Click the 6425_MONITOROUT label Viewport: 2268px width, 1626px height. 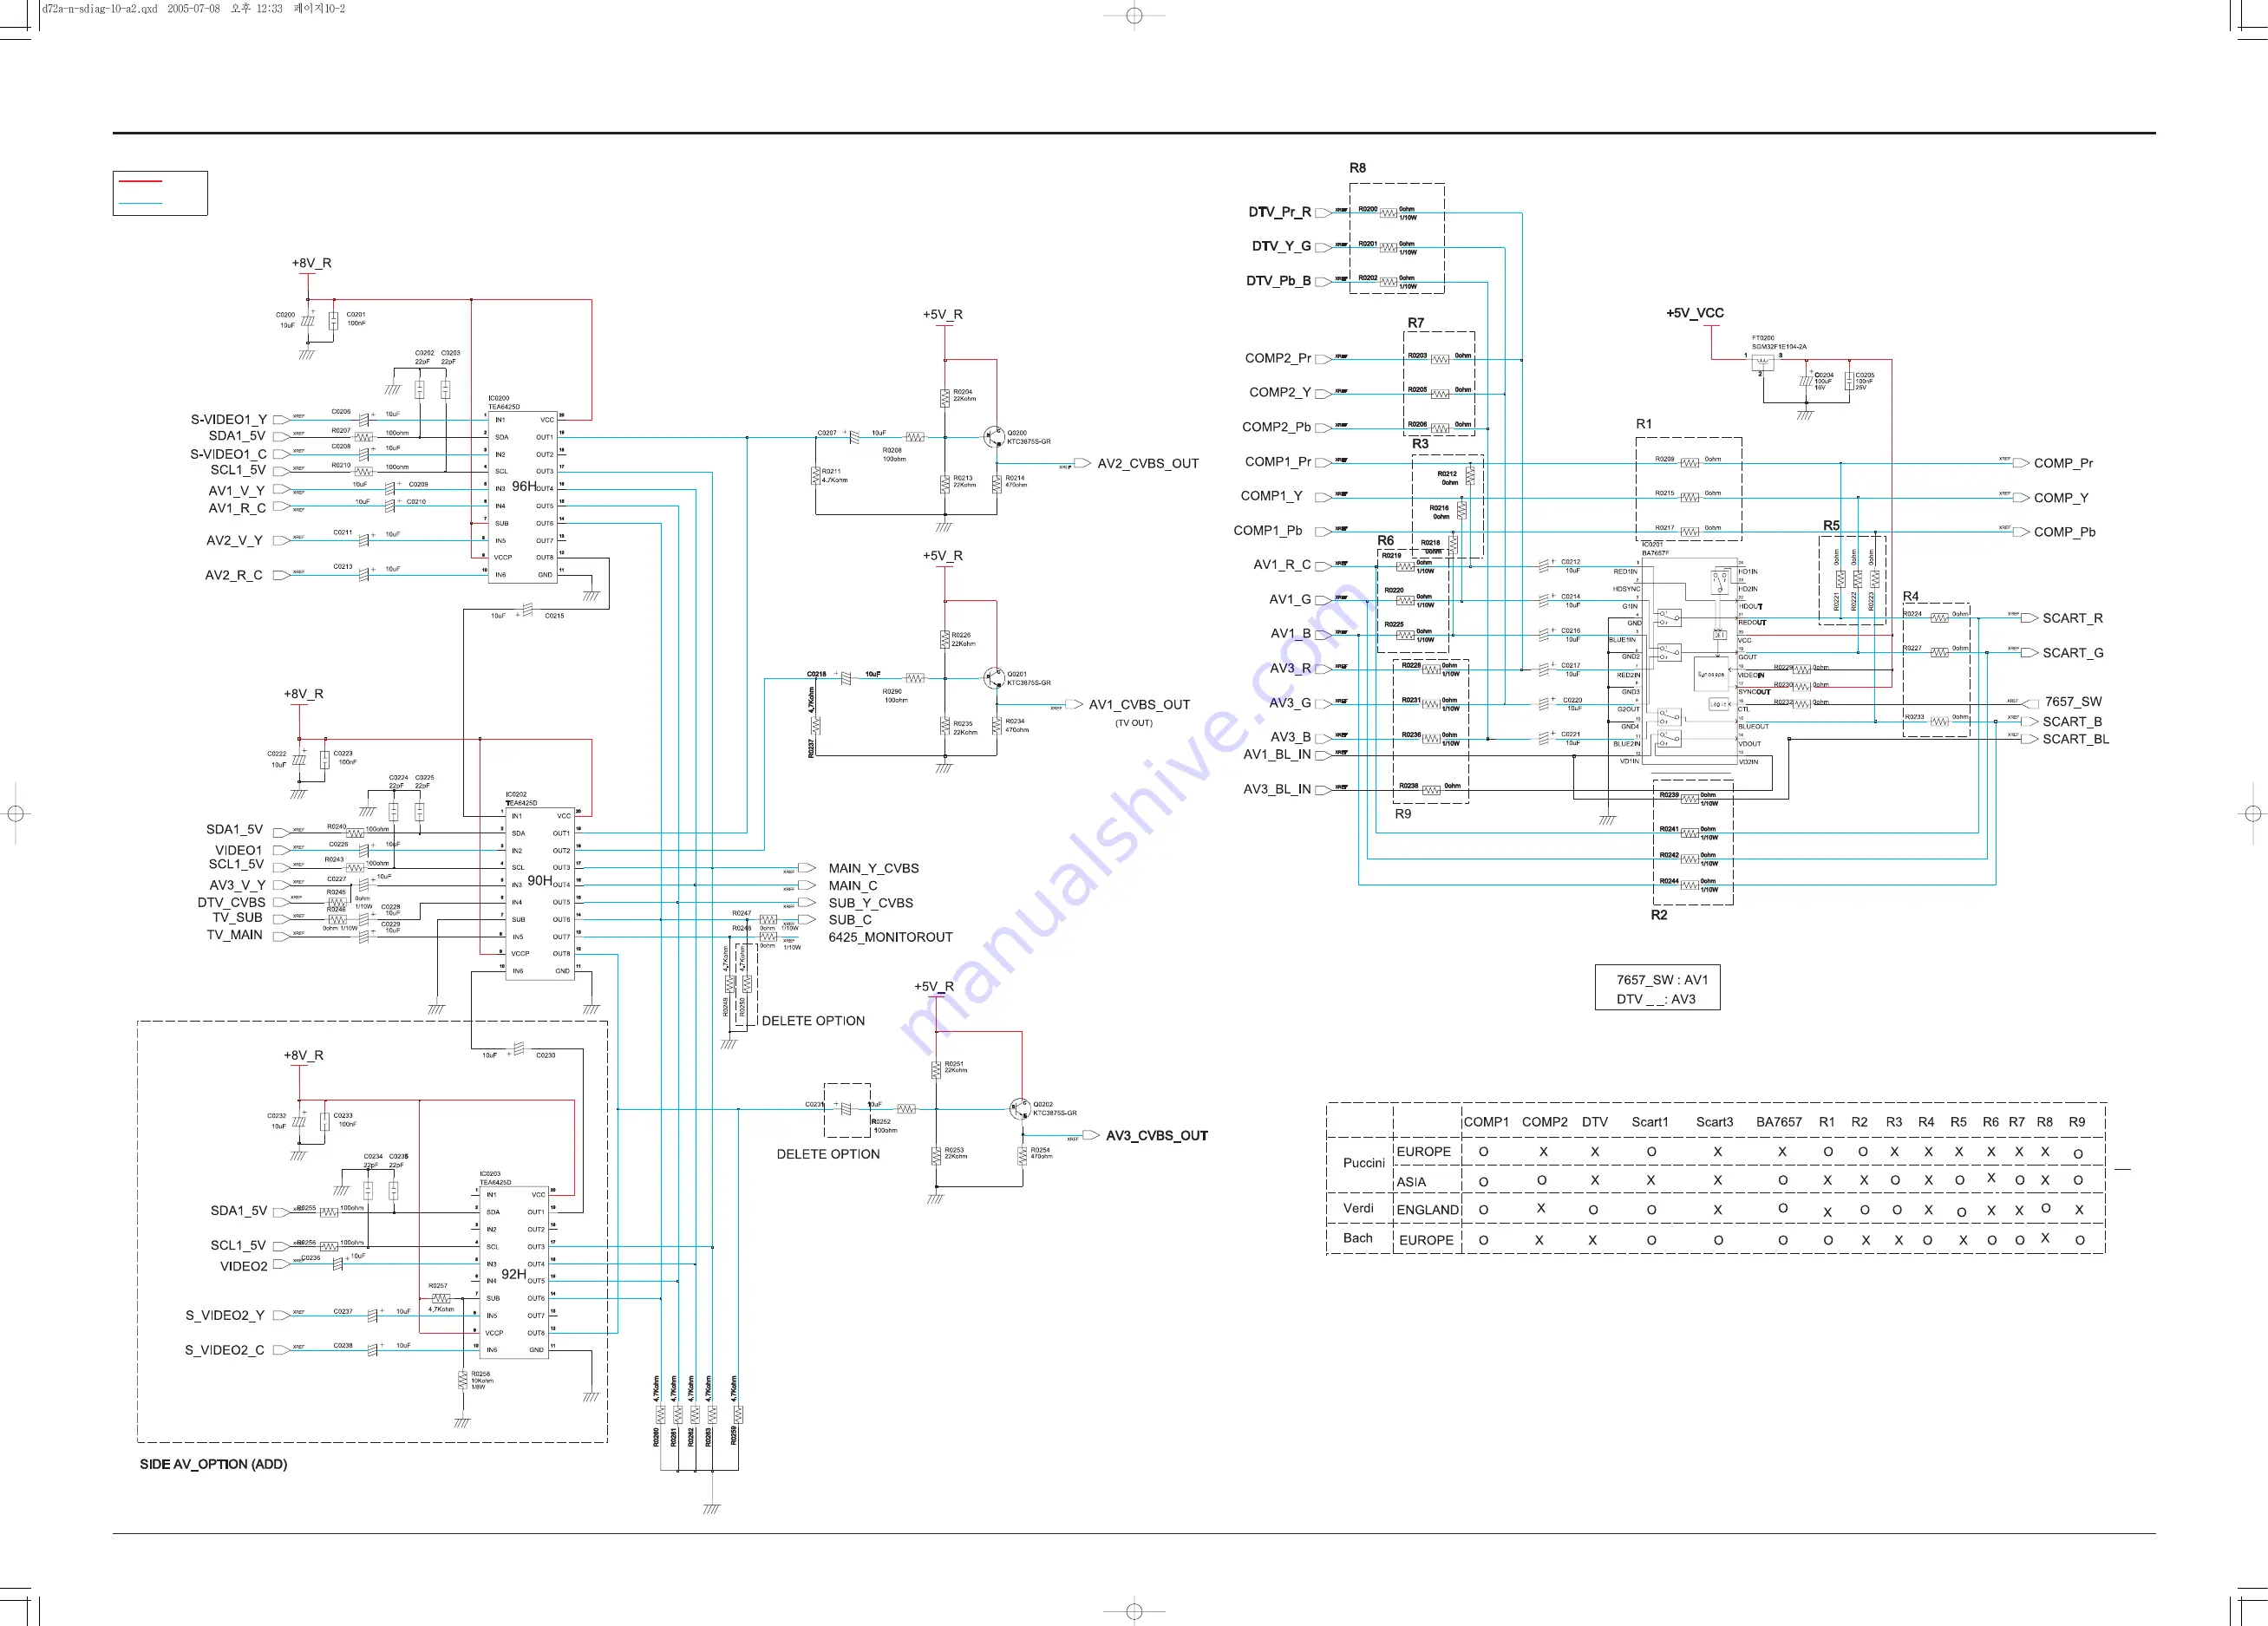point(891,937)
